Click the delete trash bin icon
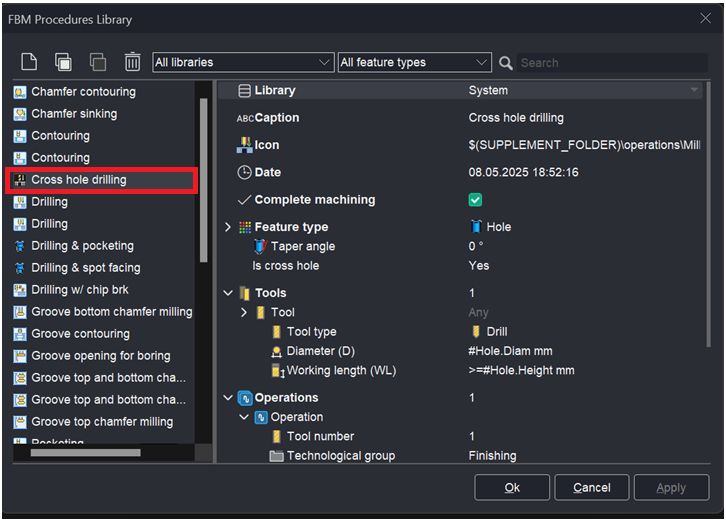 click(x=132, y=62)
